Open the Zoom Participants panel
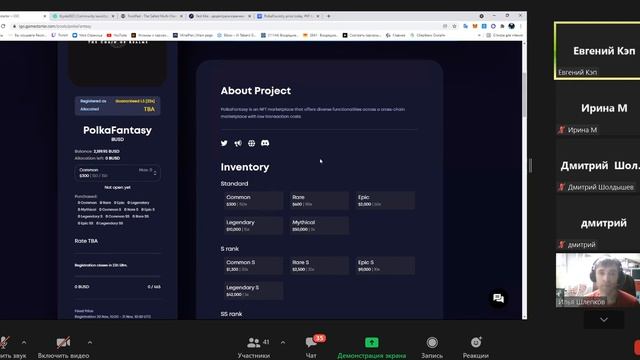640x360 pixels. pos(253,347)
